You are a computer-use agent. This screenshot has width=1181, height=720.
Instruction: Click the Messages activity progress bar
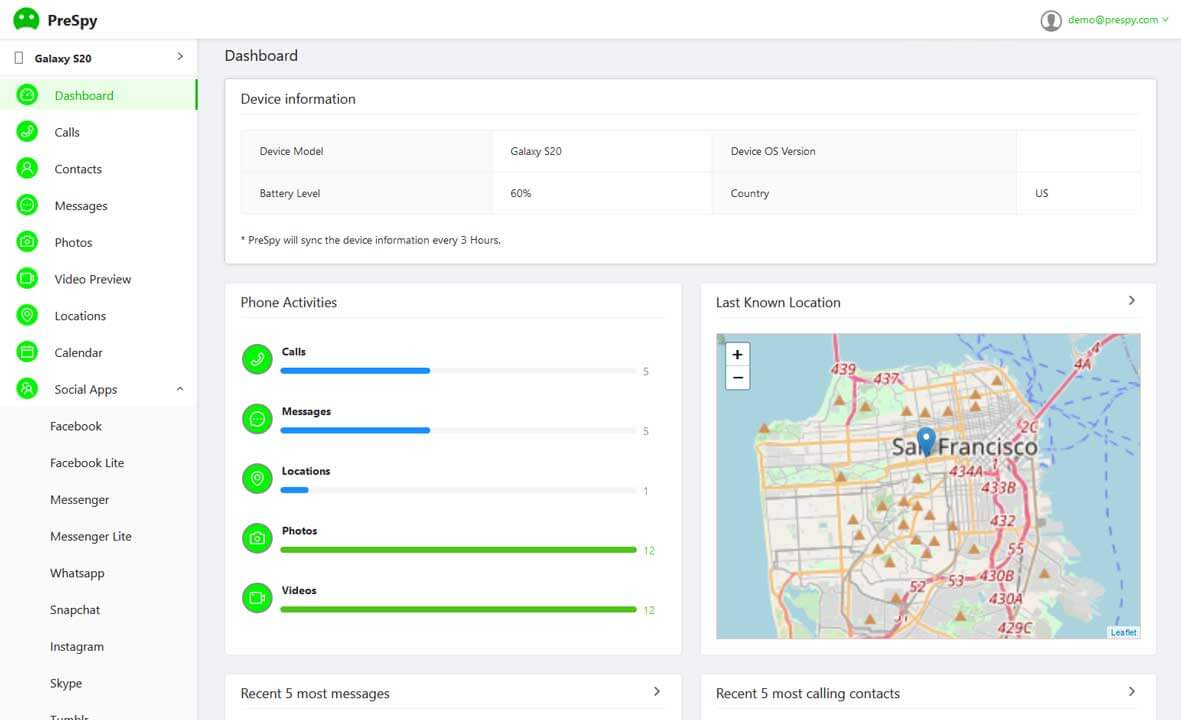pyautogui.click(x=458, y=430)
